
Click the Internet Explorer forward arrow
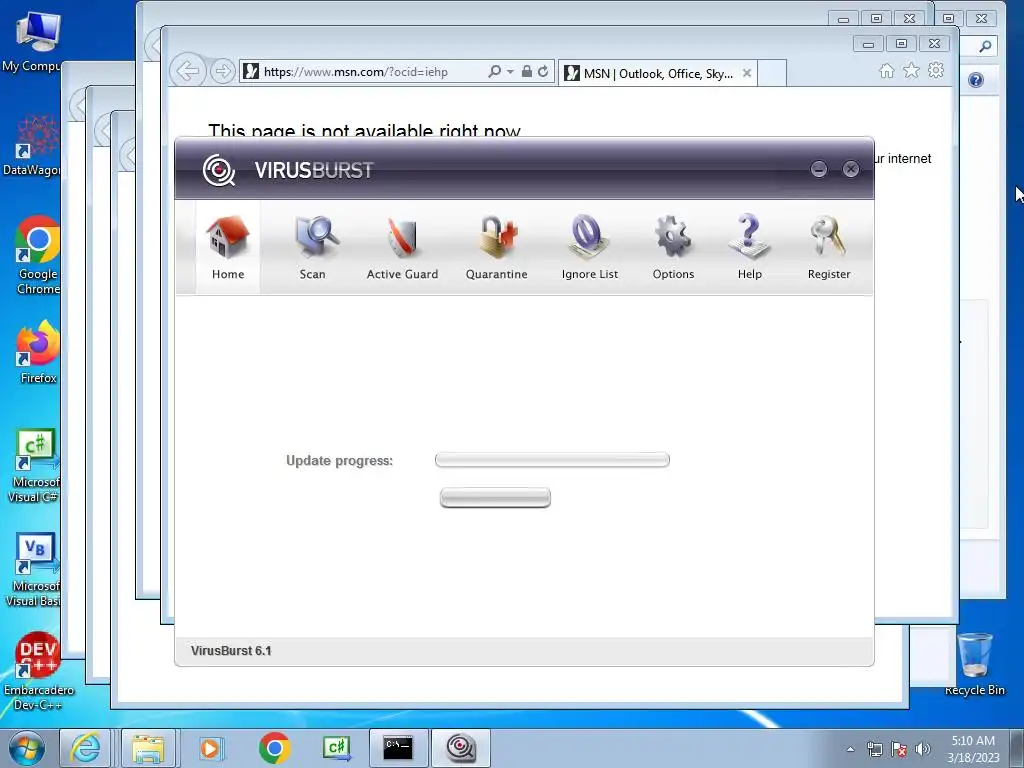pos(223,71)
